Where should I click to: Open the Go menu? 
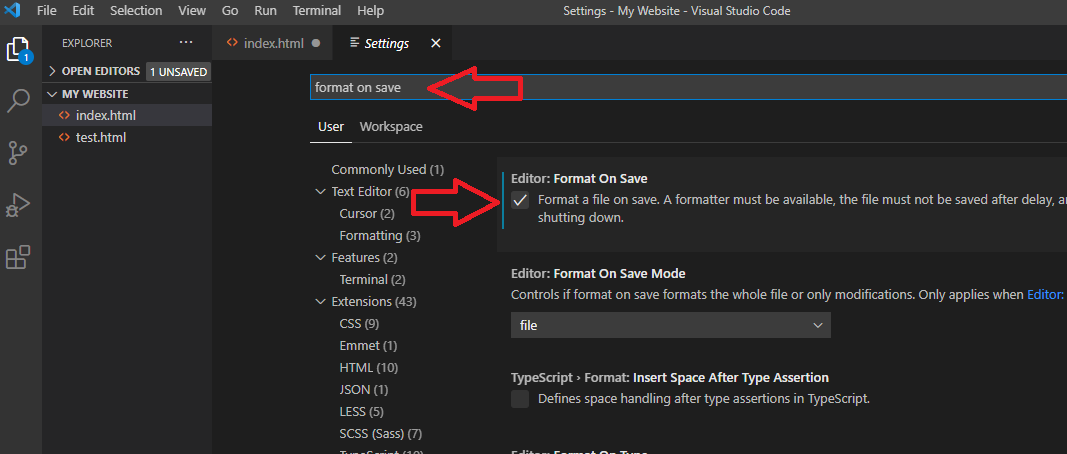point(230,11)
